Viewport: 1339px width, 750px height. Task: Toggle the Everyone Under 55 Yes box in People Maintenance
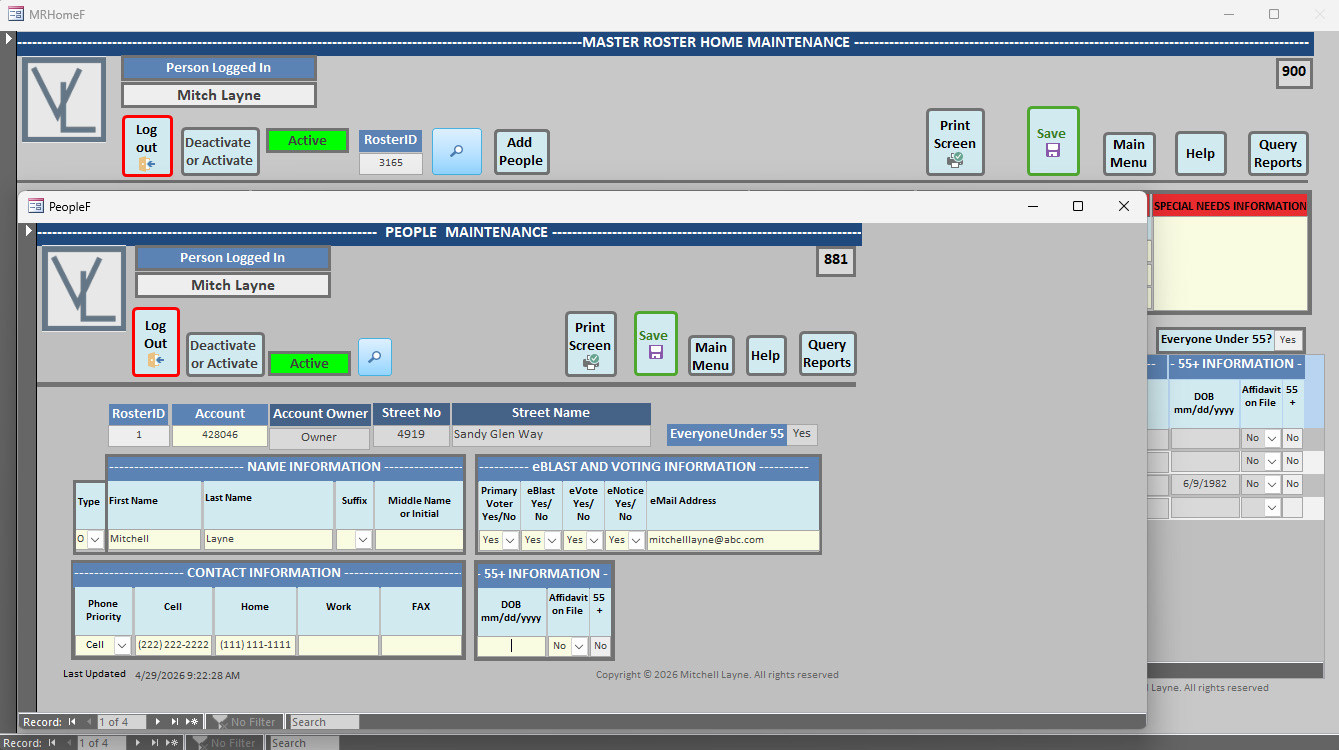(x=801, y=434)
